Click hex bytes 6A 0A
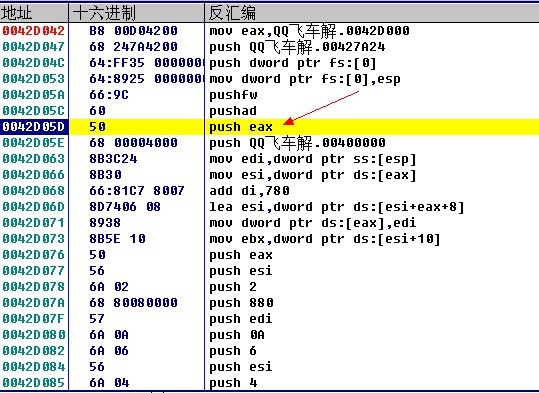 click(109, 335)
